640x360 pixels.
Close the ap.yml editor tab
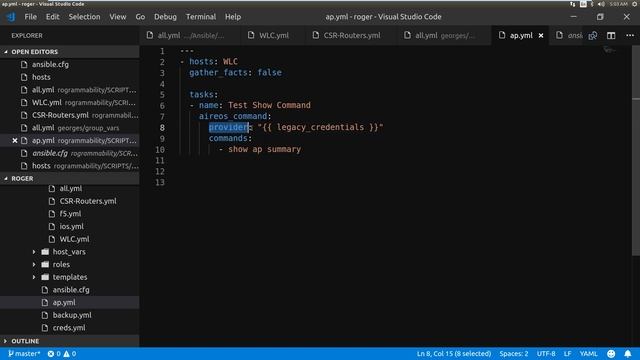(x=541, y=36)
